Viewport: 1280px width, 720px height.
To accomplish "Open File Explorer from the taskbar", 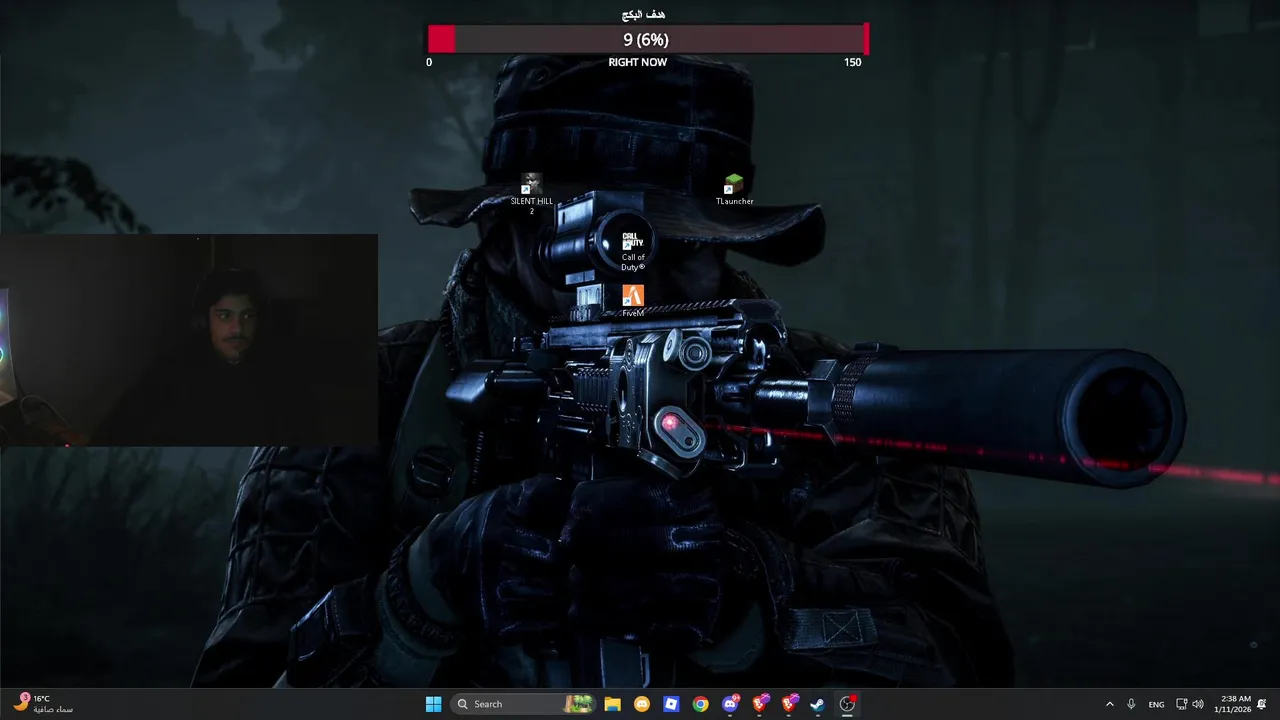I will [612, 704].
